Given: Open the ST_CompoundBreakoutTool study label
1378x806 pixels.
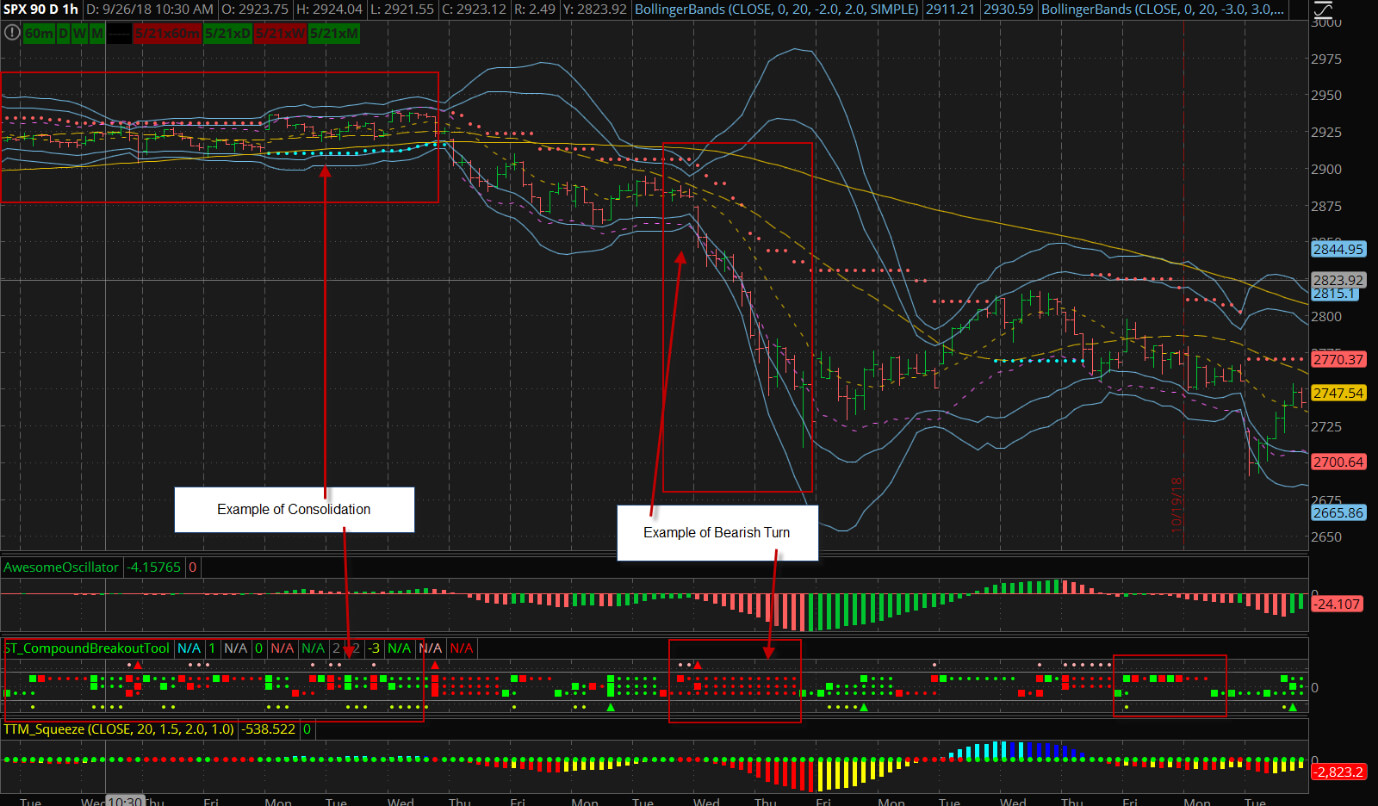Looking at the screenshot, I should tap(87, 648).
